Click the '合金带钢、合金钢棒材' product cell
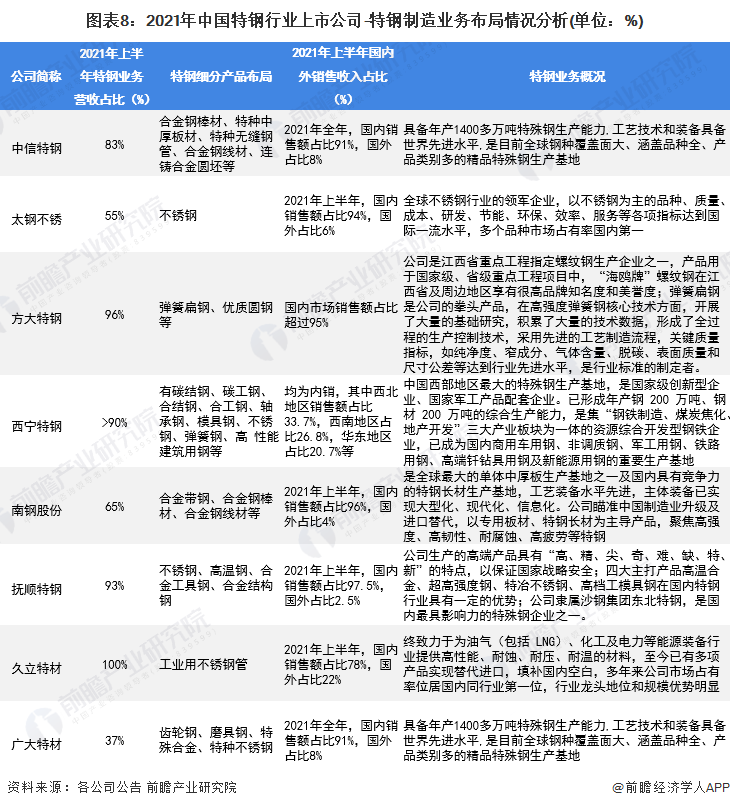Screen dimensions: 730x808 216,506
